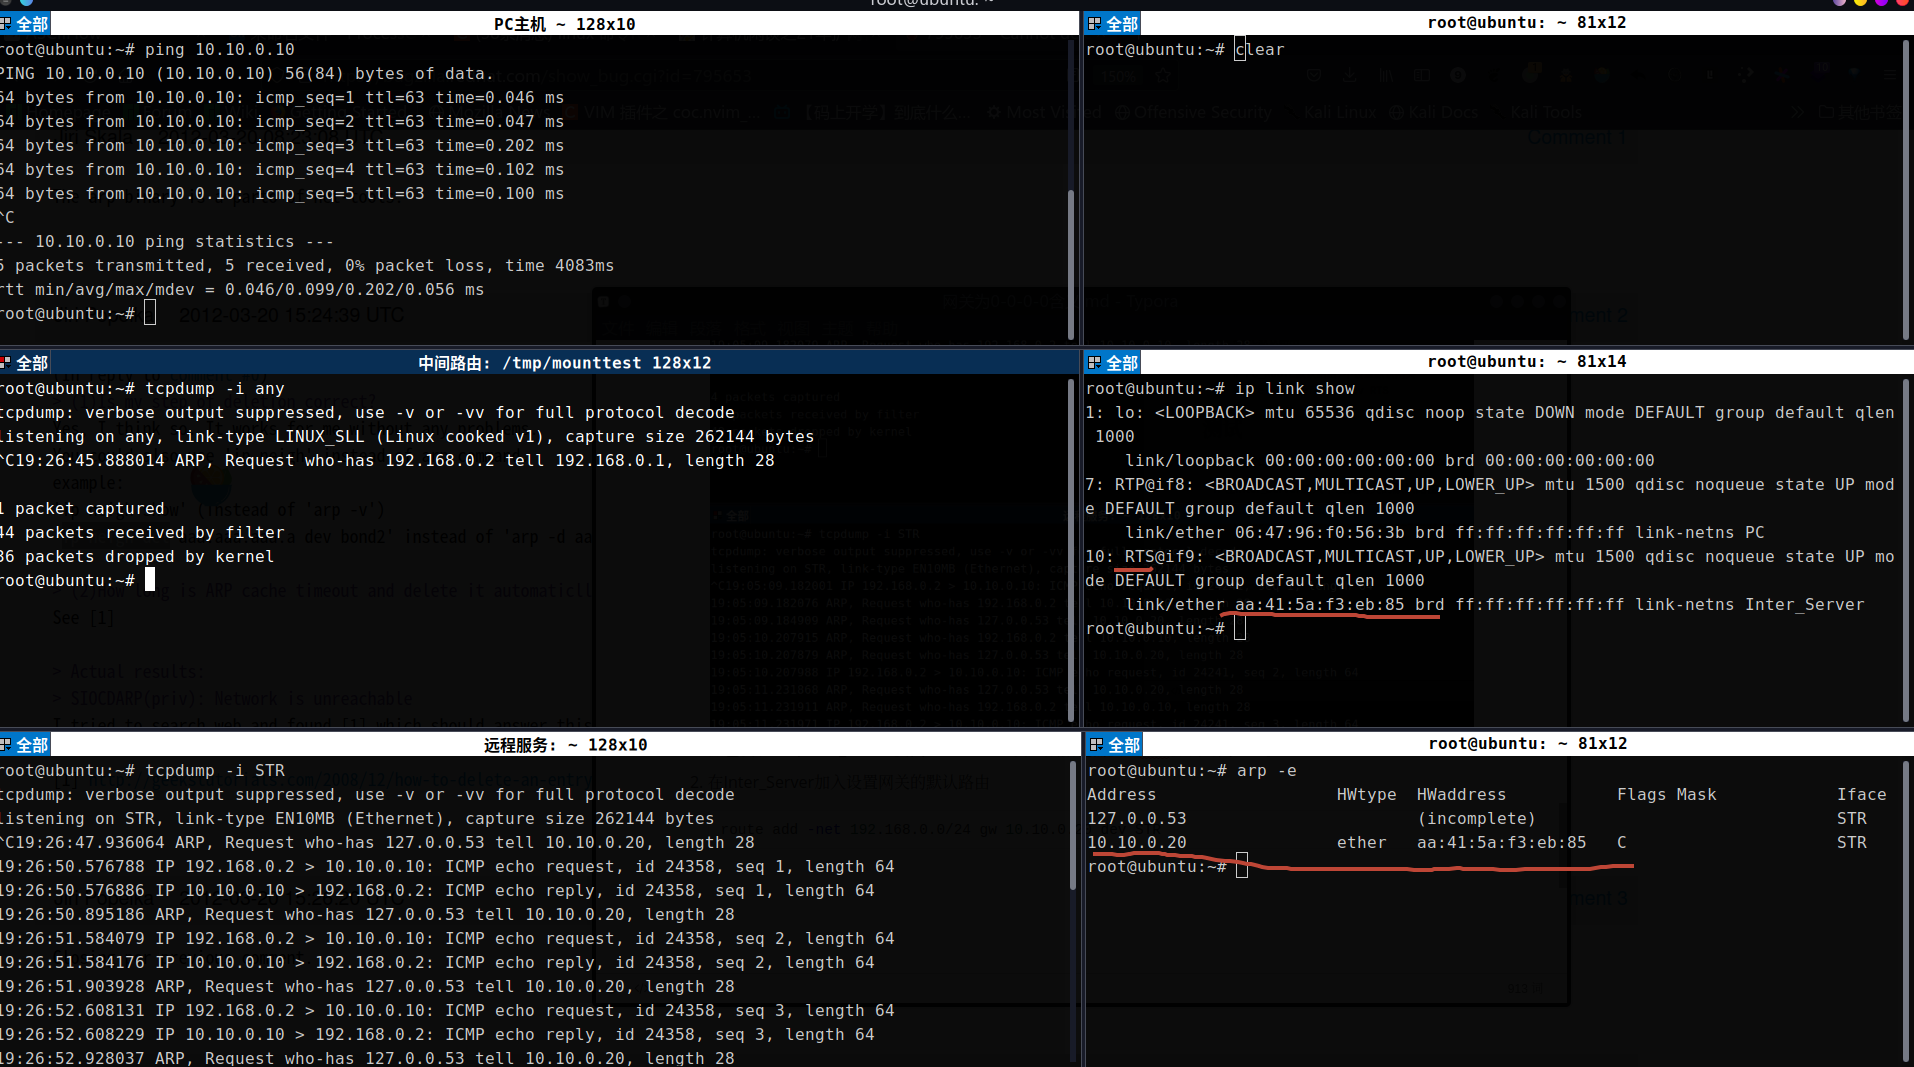Click the underlined MAC address aa:41:5a:f3:eb:85 in ip link output
Viewport: 1914px width, 1067px height.
(x=1319, y=605)
